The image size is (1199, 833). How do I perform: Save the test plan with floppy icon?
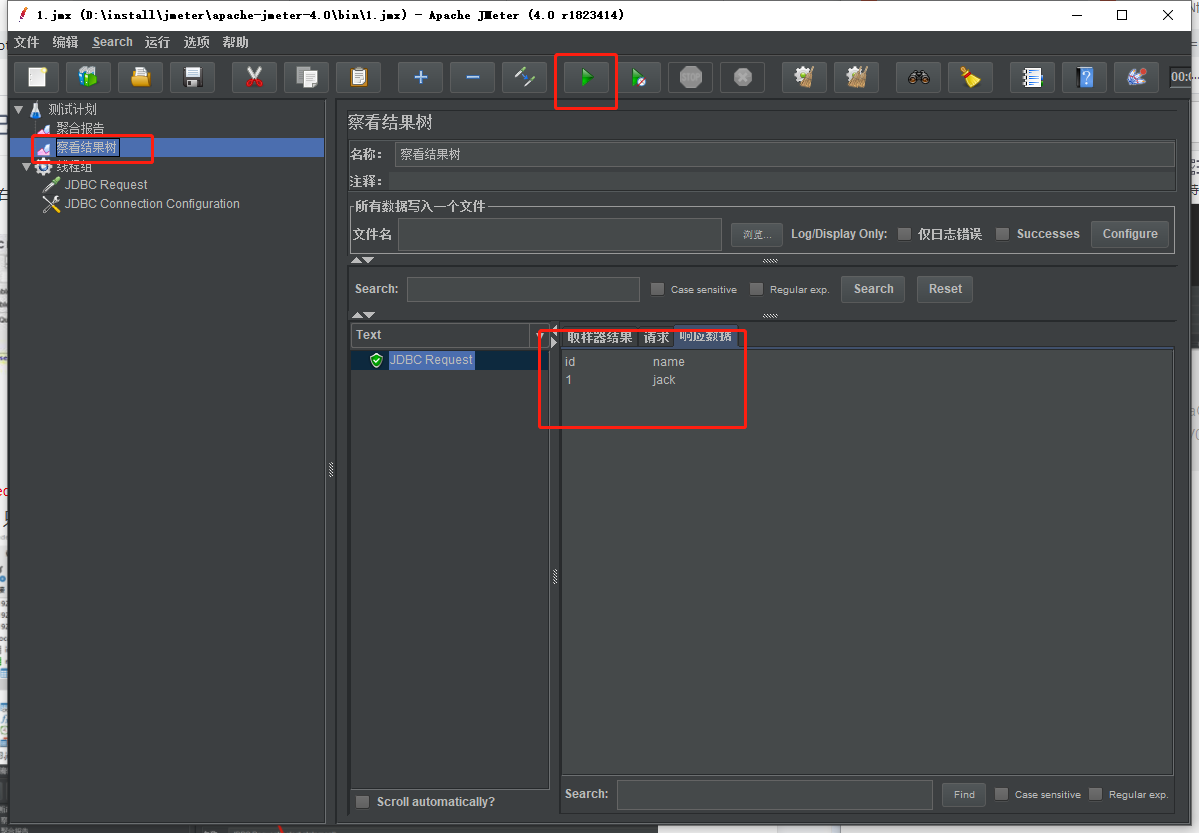193,77
